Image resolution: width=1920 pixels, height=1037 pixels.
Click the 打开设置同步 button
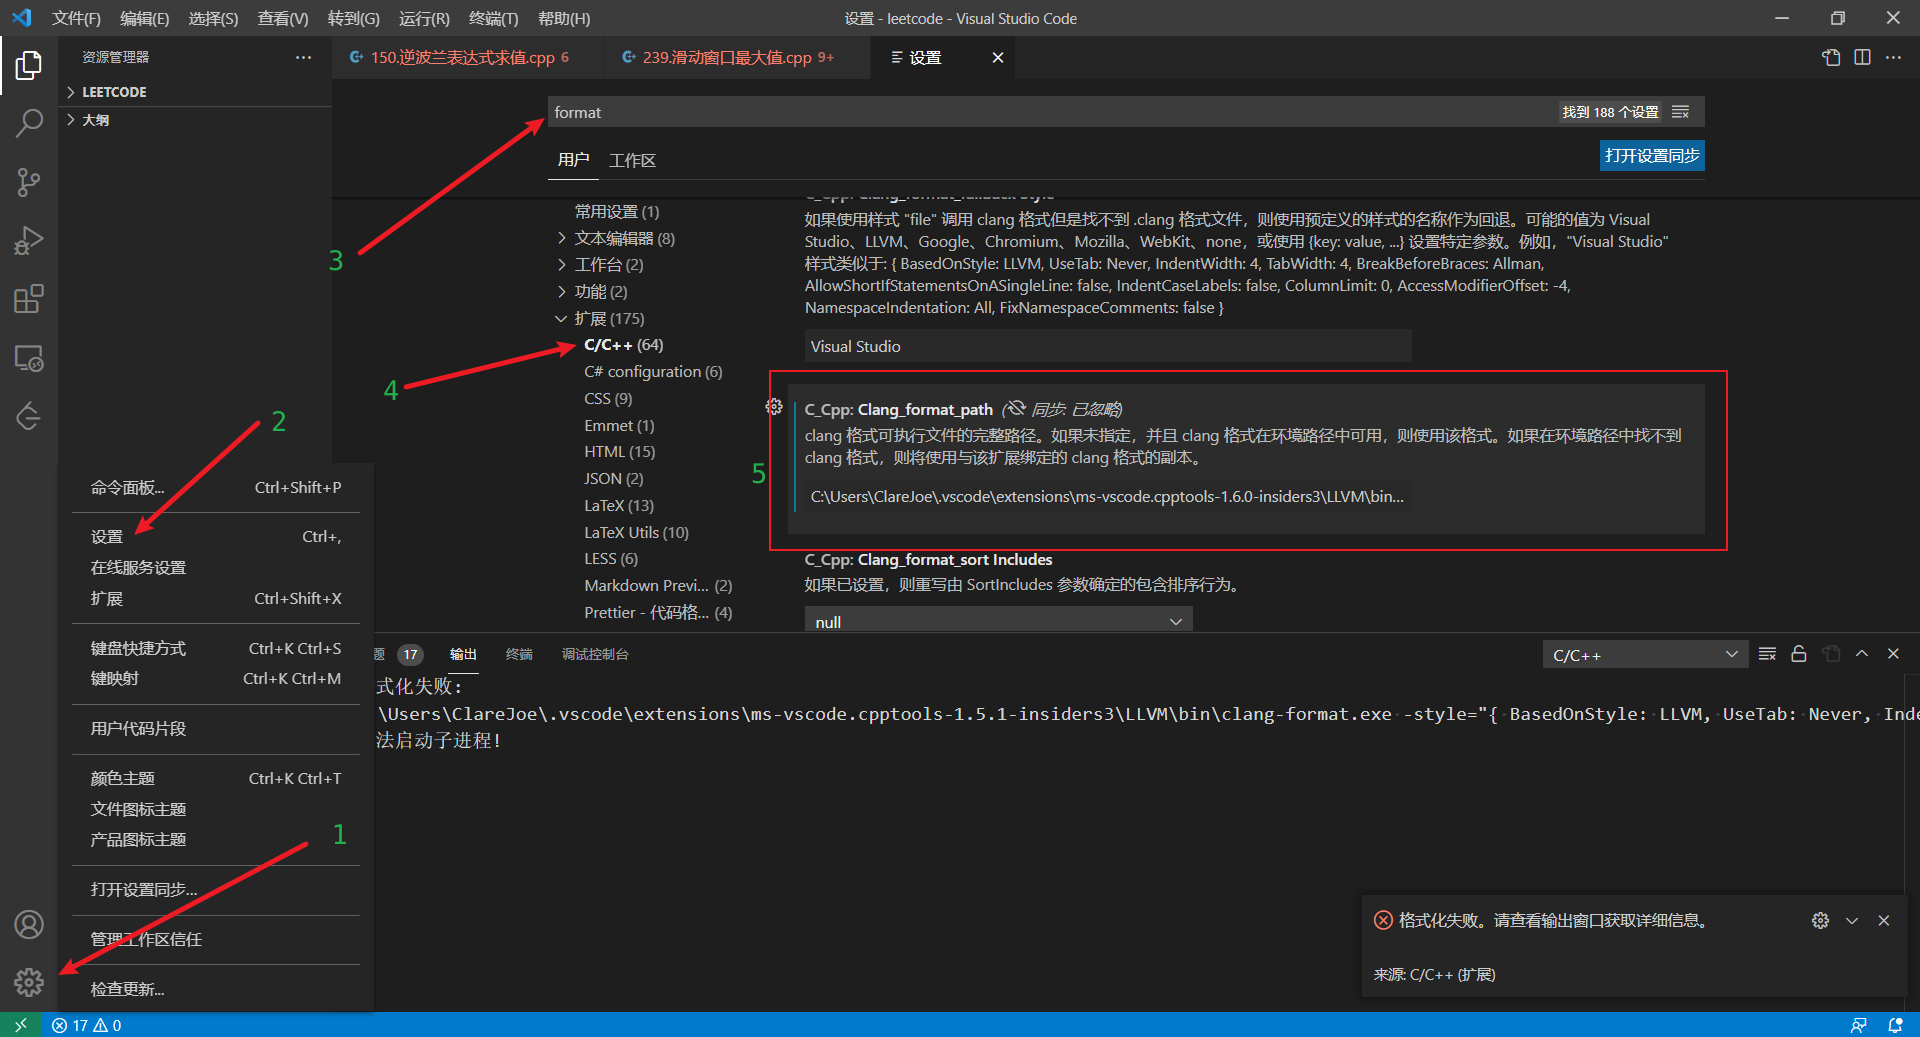[x=1652, y=156]
